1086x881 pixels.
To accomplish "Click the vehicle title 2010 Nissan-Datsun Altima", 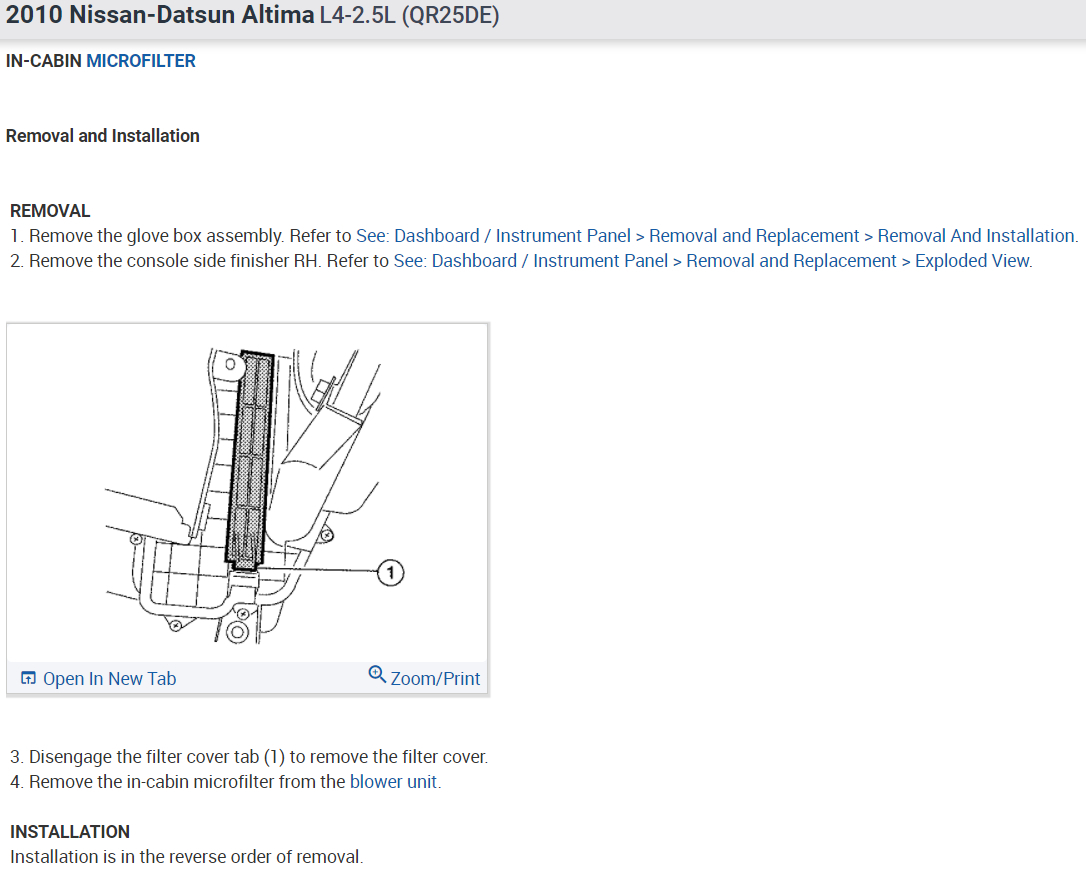I will 160,15.
